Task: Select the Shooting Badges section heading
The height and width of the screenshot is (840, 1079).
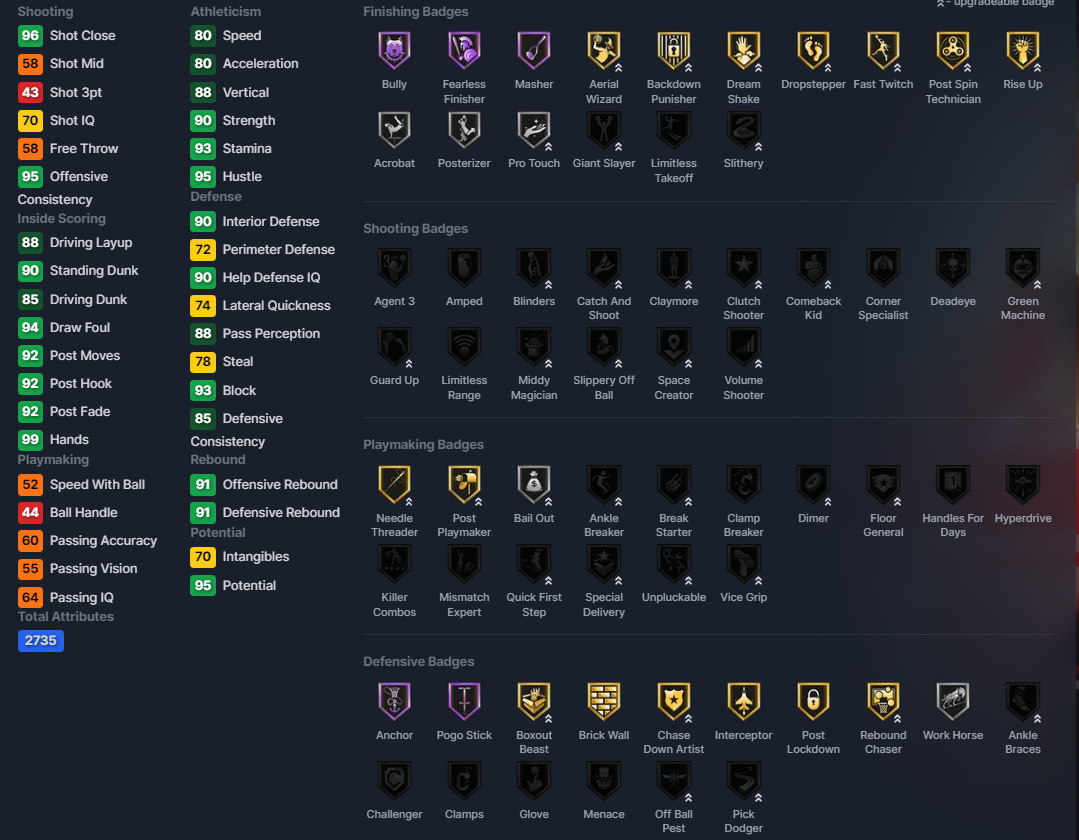Action: pos(416,228)
